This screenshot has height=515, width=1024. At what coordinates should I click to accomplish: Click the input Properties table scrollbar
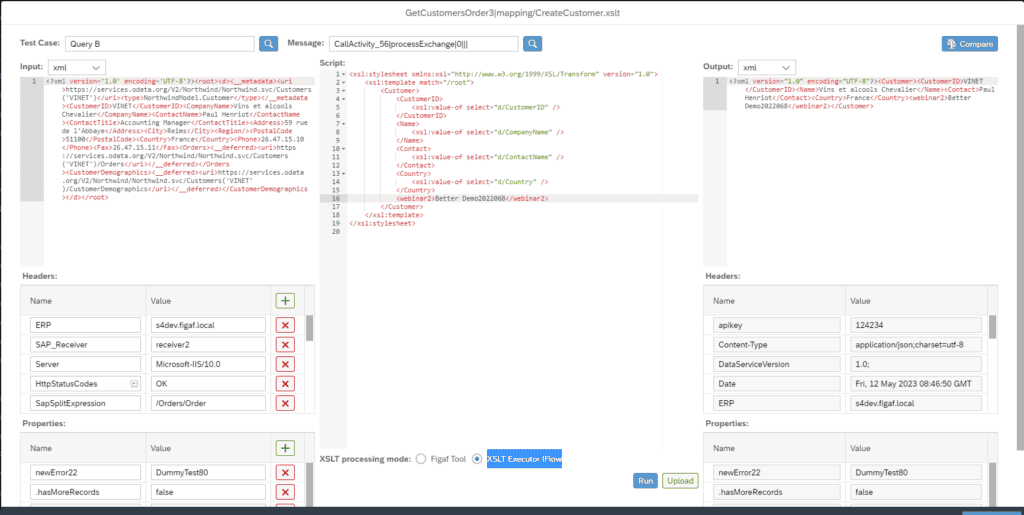click(x=310, y=485)
